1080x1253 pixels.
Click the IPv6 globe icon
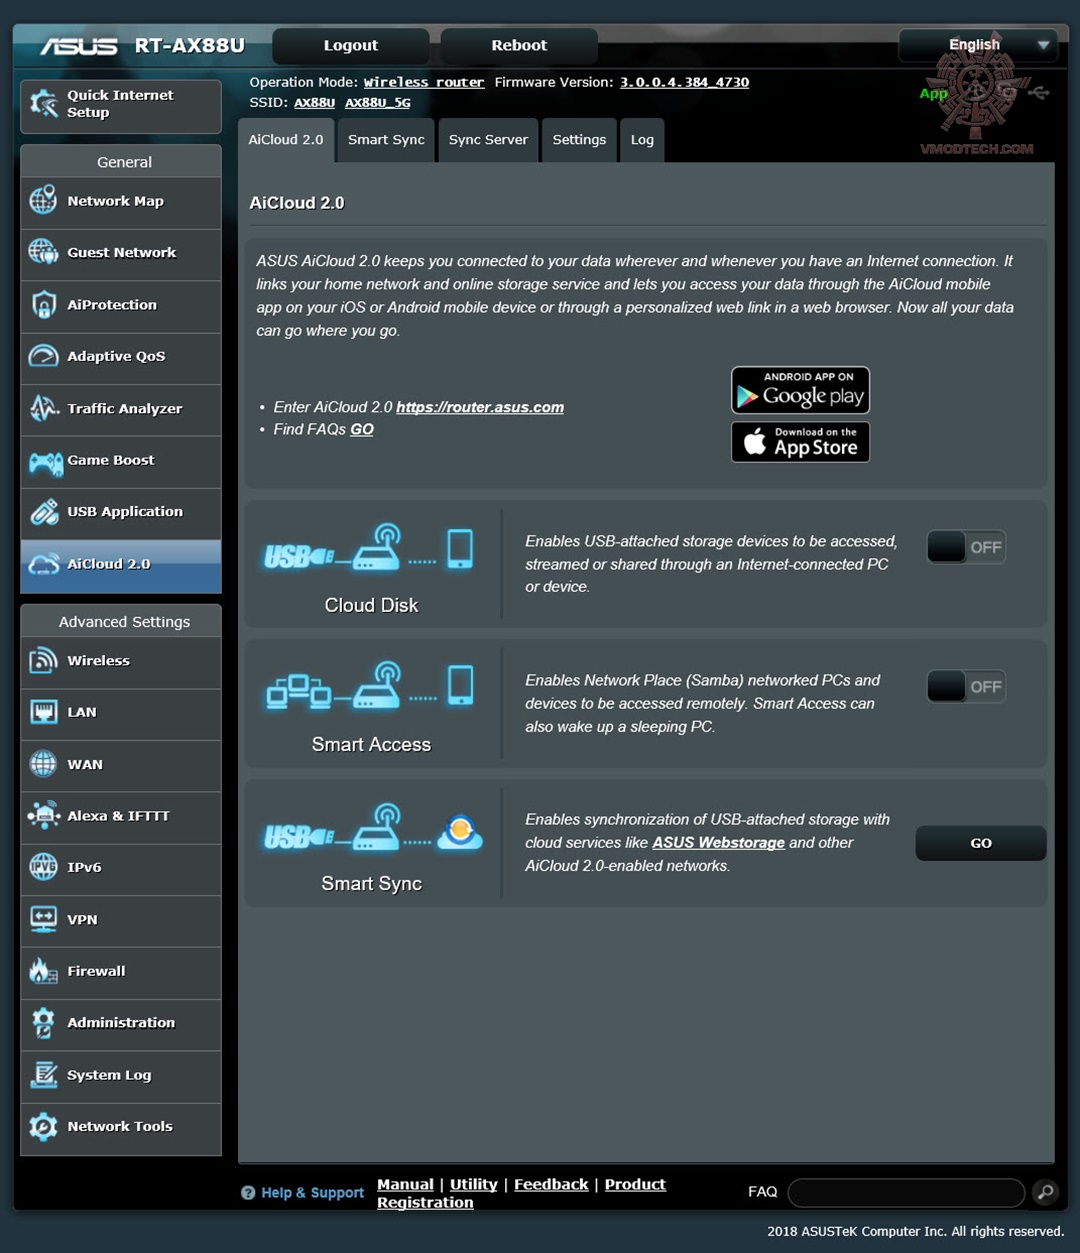pos(43,867)
